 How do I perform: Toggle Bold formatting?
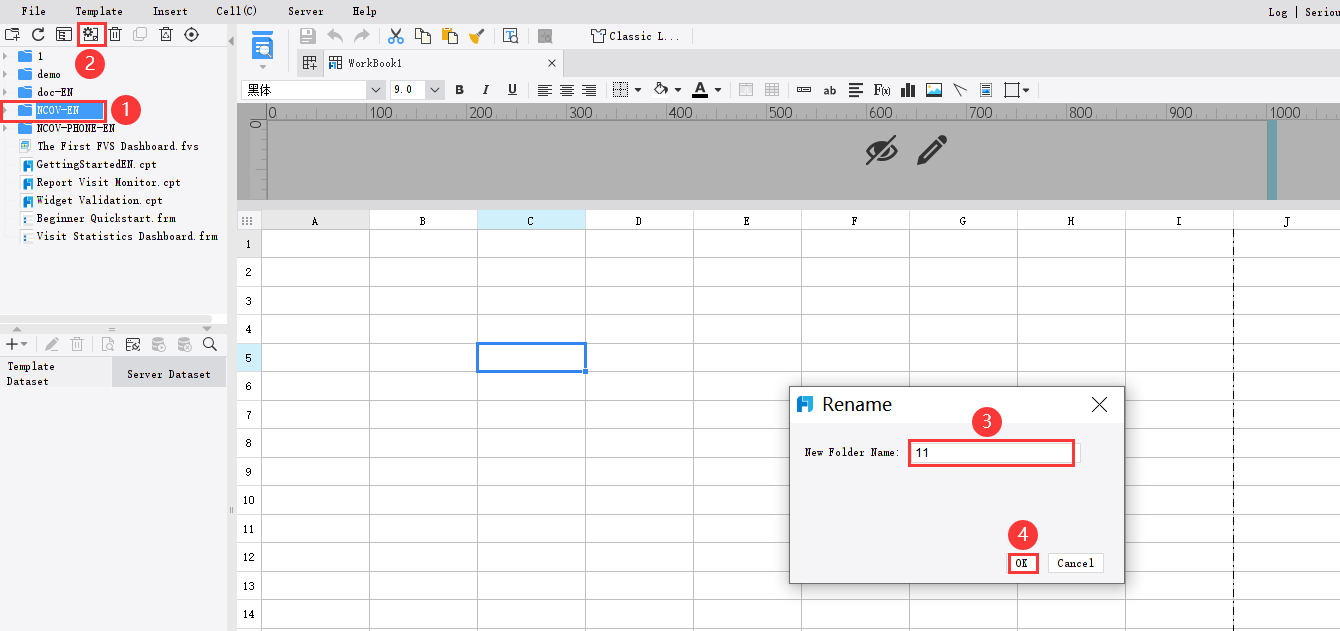[x=459, y=90]
